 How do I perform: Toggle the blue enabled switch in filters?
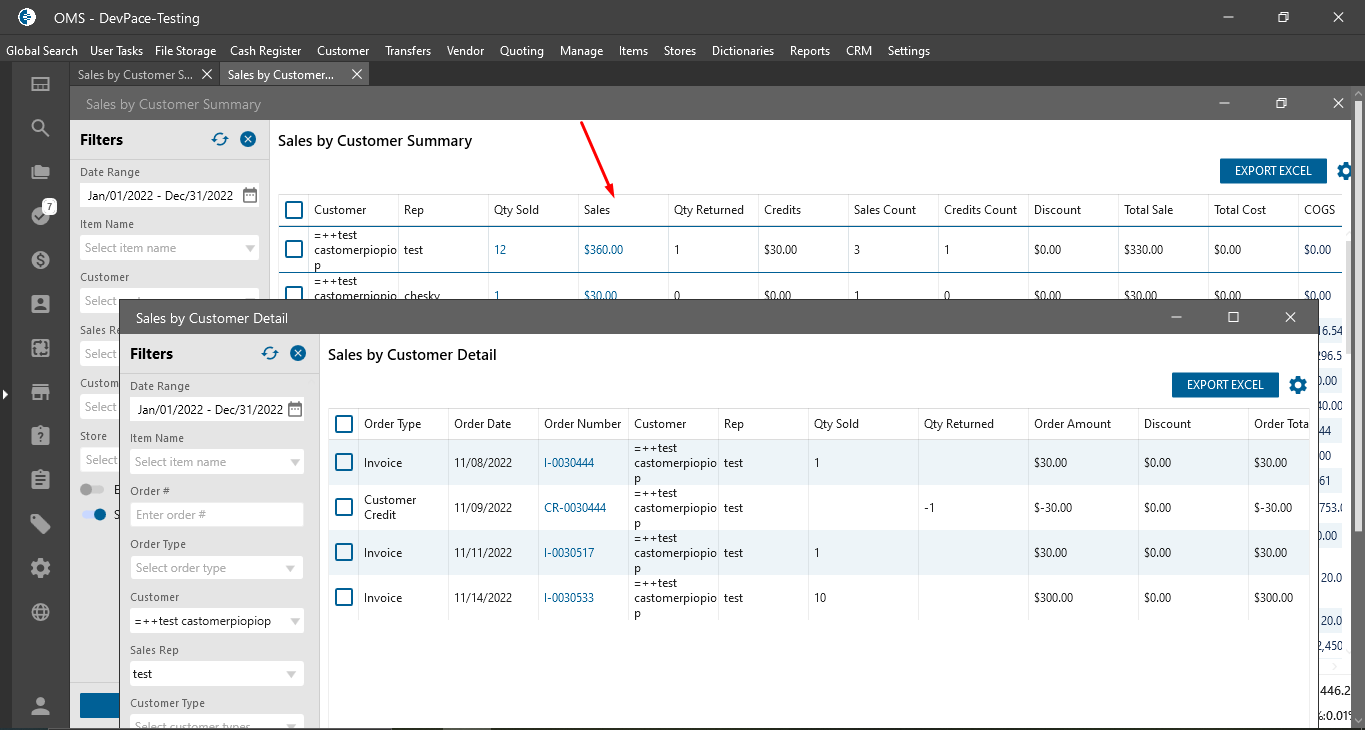95,515
